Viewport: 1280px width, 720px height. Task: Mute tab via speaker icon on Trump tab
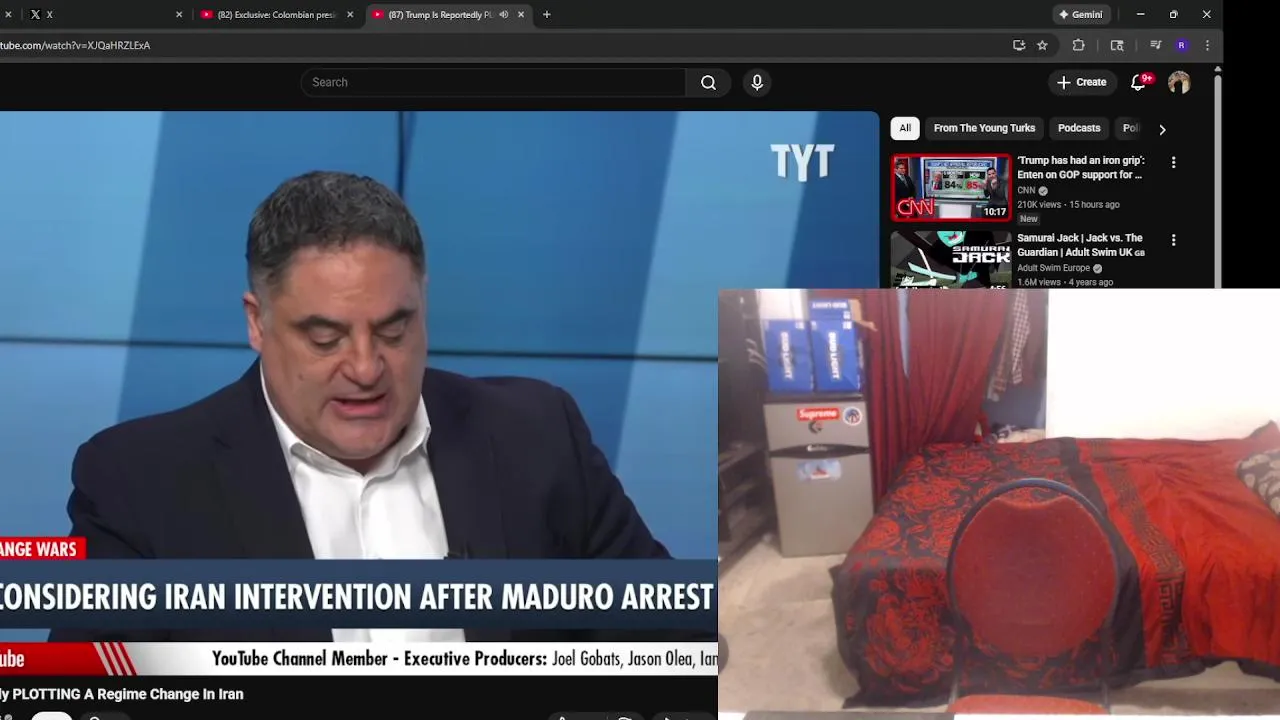tap(503, 15)
